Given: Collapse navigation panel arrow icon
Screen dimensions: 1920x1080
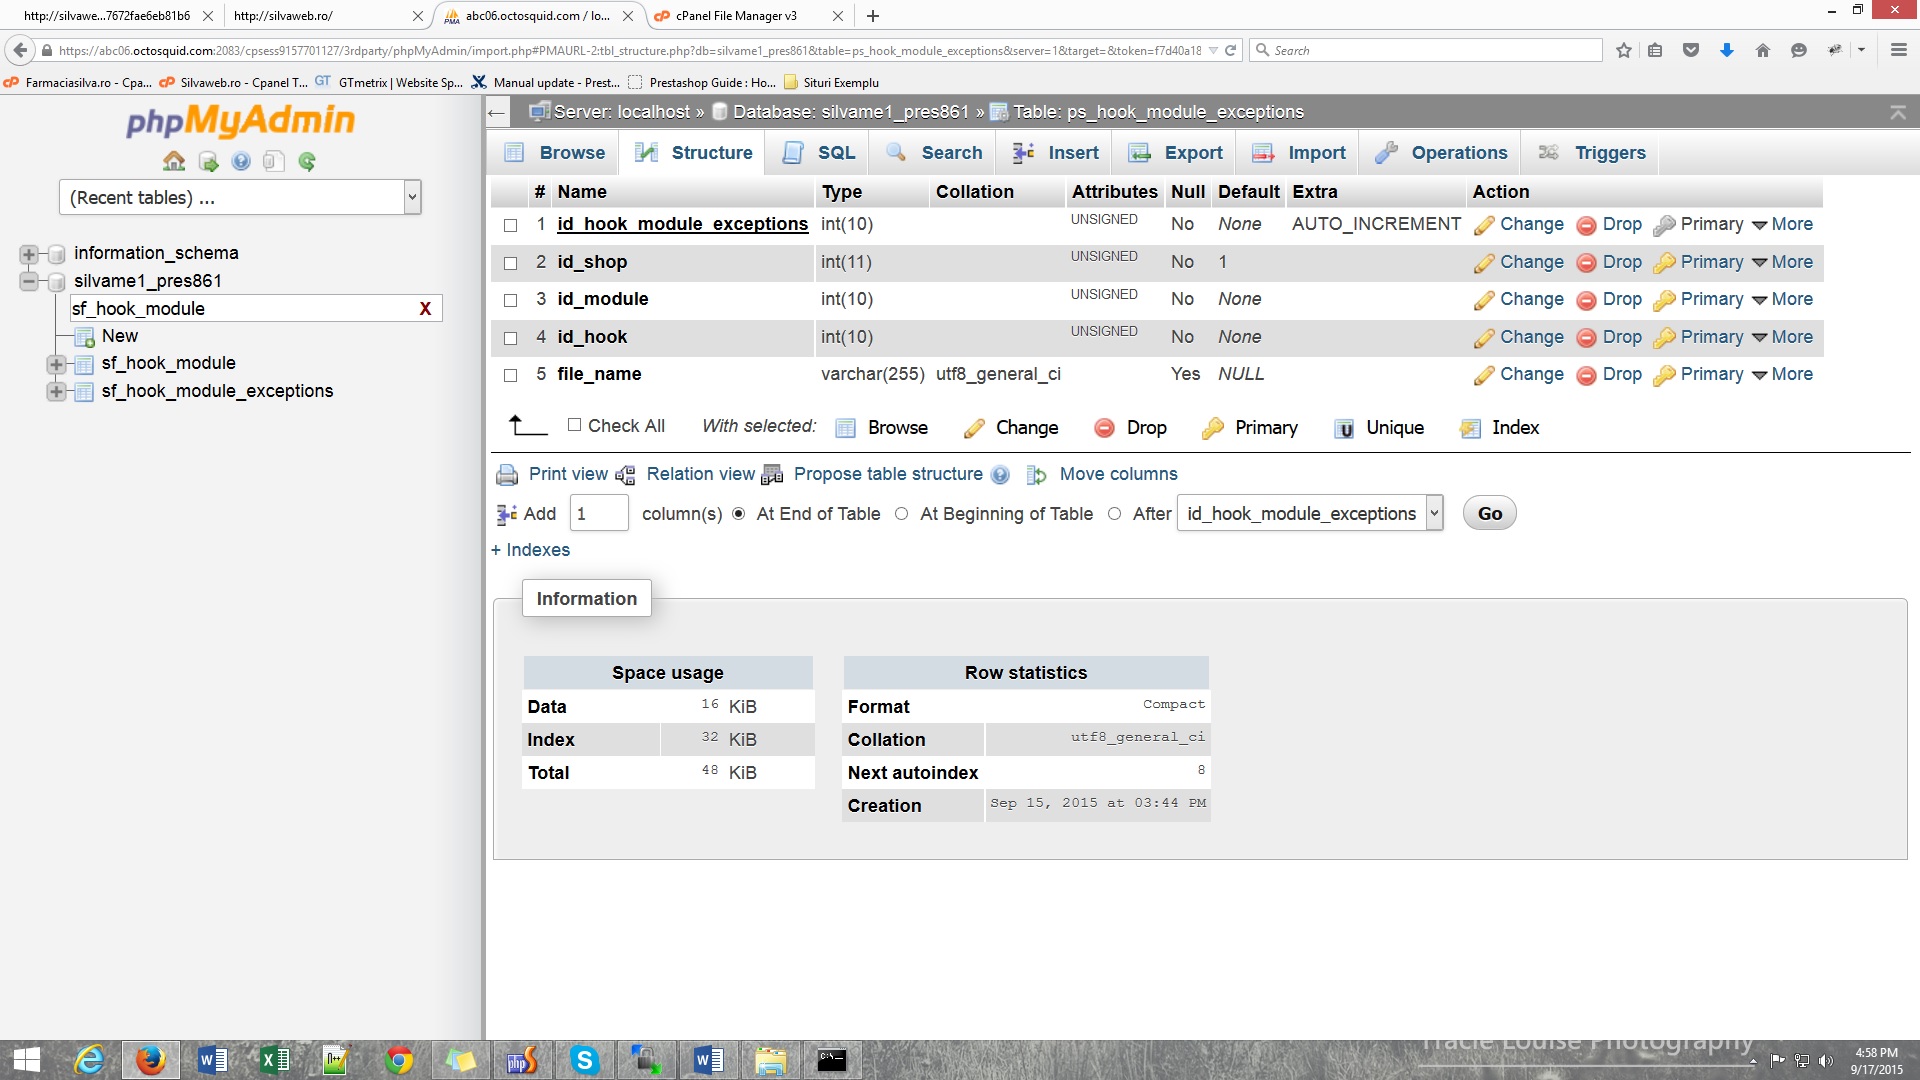Looking at the screenshot, I should point(497,112).
